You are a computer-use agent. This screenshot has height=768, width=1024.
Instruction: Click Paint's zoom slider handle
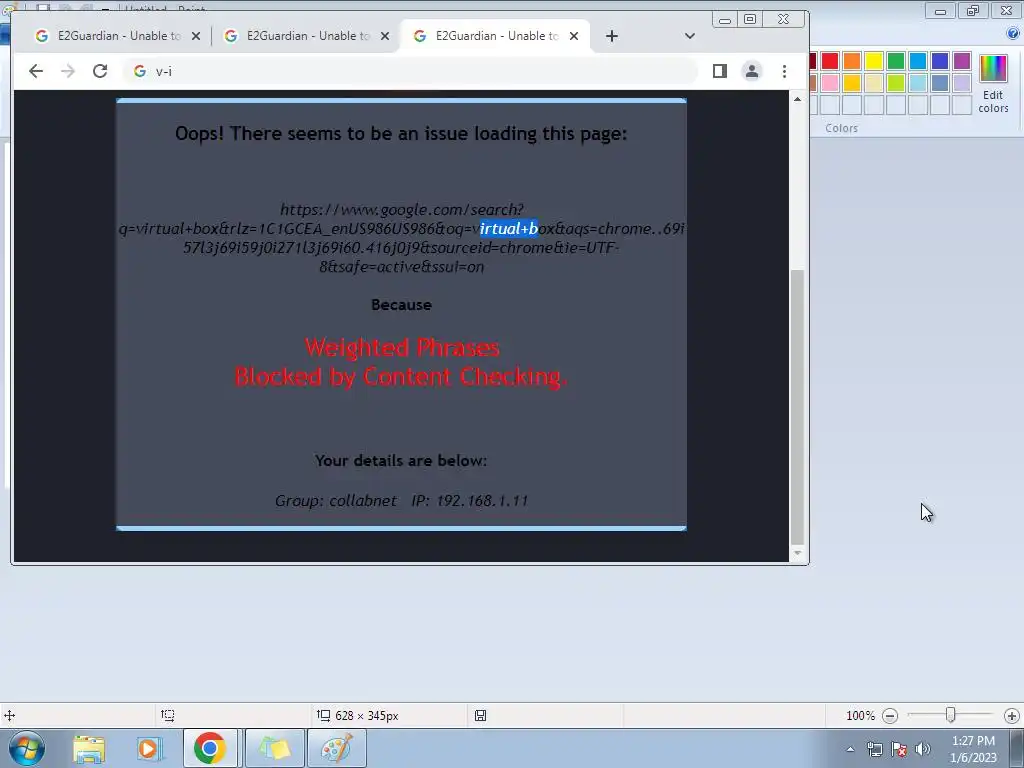pos(951,715)
